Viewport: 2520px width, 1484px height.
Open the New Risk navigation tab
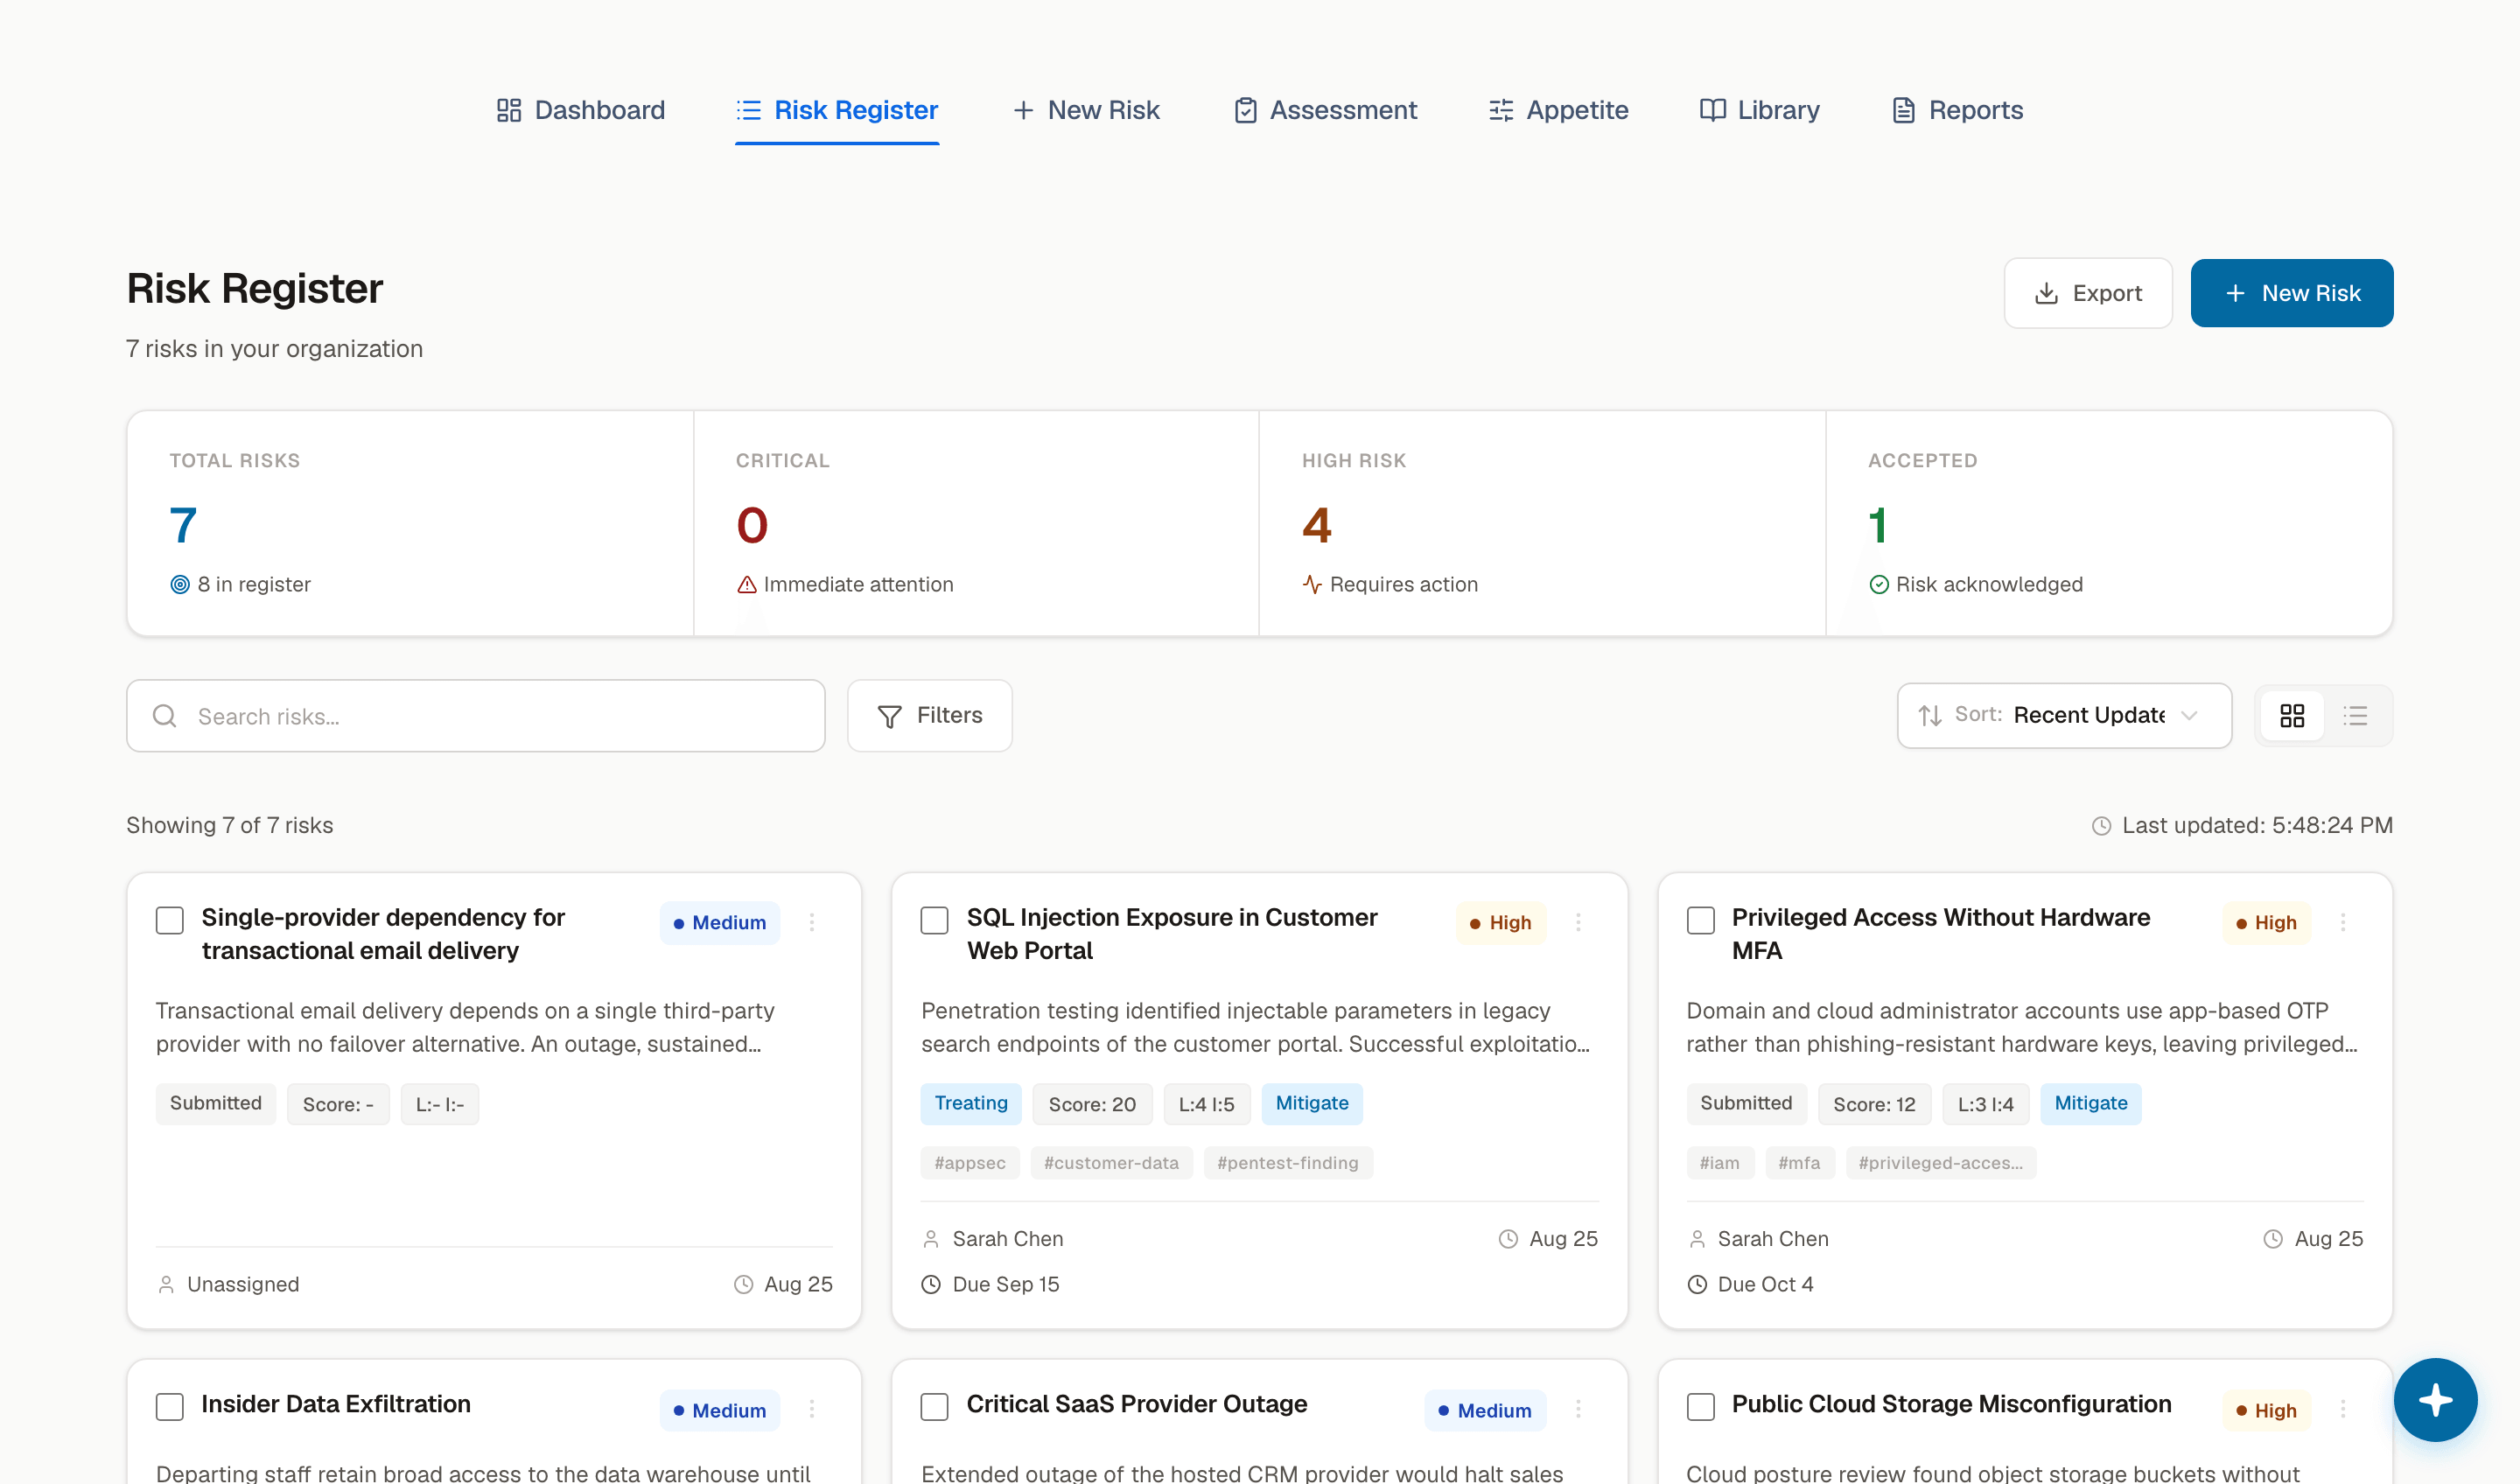1086,110
